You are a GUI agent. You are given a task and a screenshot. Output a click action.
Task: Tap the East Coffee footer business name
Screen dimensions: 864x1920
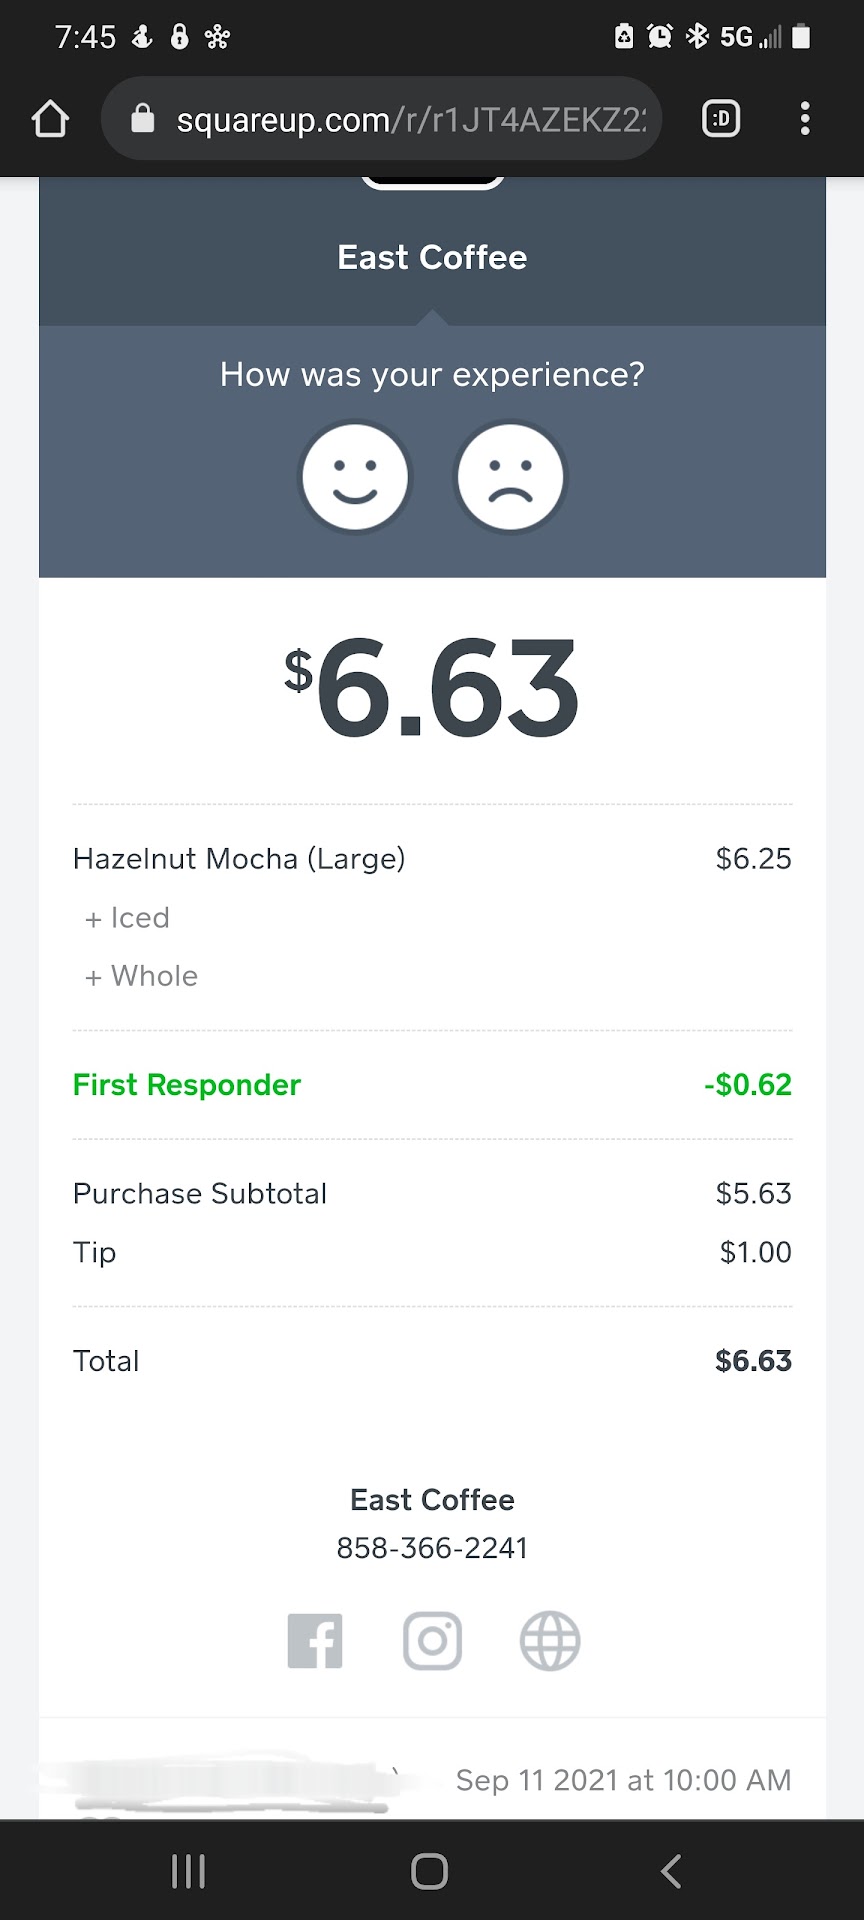[432, 1500]
